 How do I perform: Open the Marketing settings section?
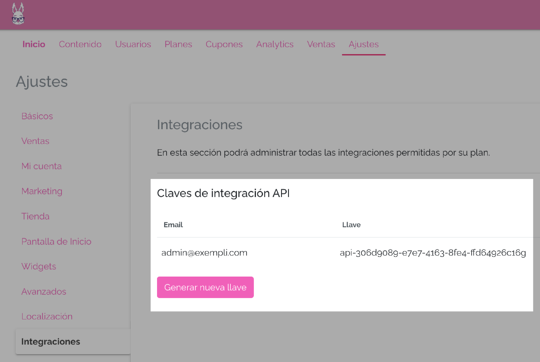[x=42, y=191]
